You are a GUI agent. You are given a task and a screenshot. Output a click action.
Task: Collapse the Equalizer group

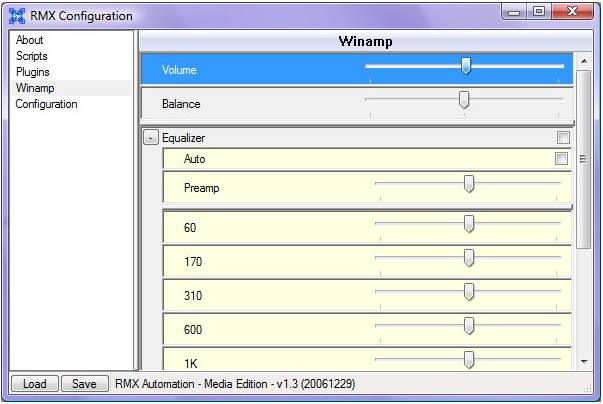[151, 138]
